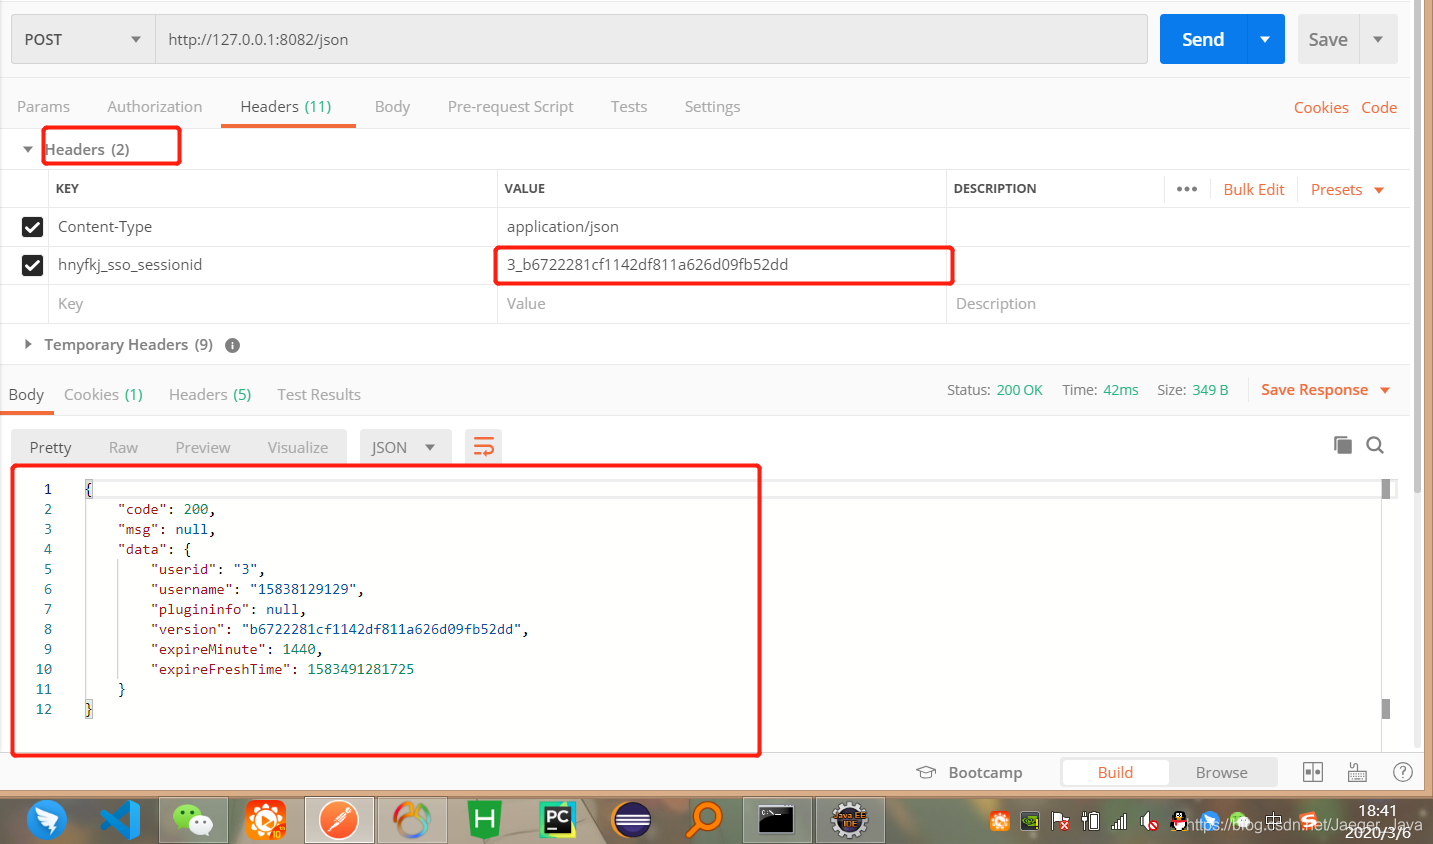Open the keyboard shortcuts icon
1433x844 pixels.
coord(1357,772)
